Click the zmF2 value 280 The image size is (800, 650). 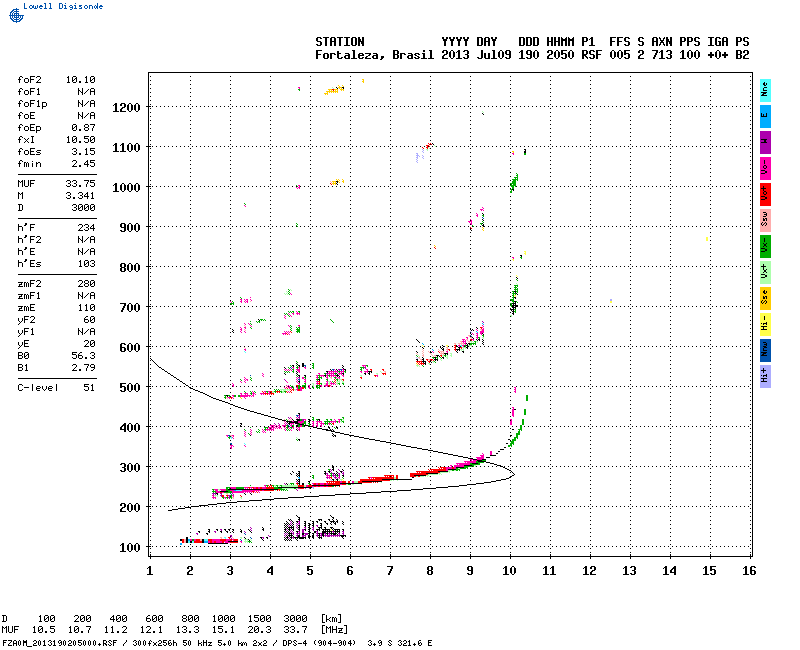[x=86, y=284]
